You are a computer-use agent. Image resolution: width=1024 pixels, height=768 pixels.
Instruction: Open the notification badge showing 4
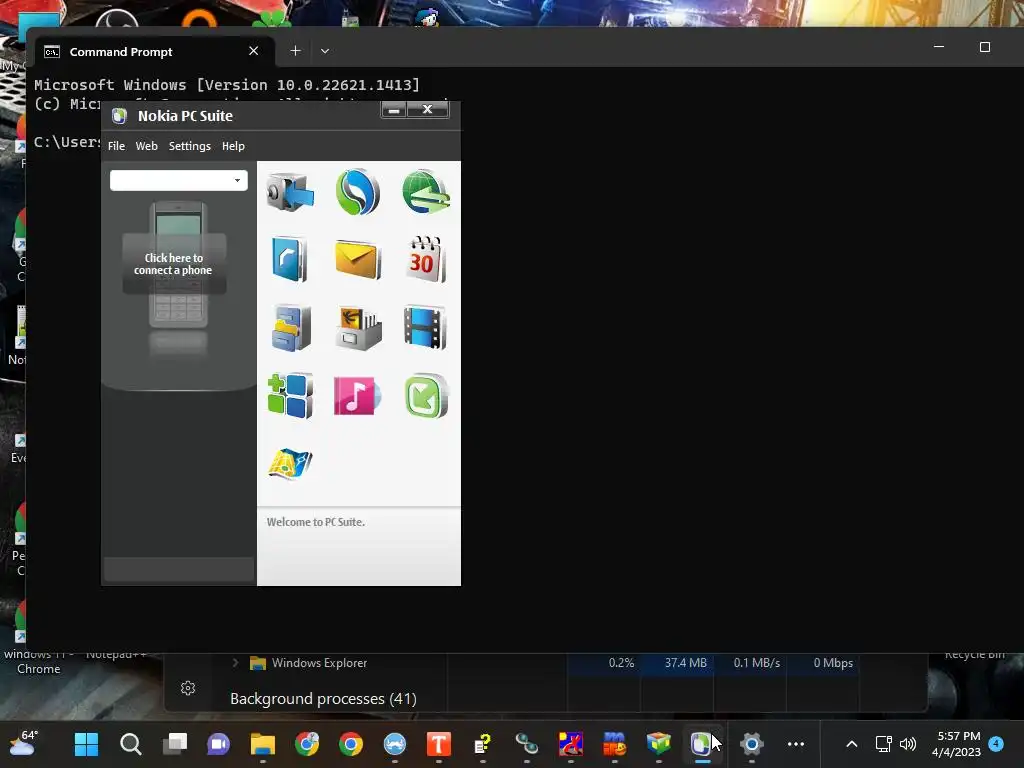click(x=996, y=743)
